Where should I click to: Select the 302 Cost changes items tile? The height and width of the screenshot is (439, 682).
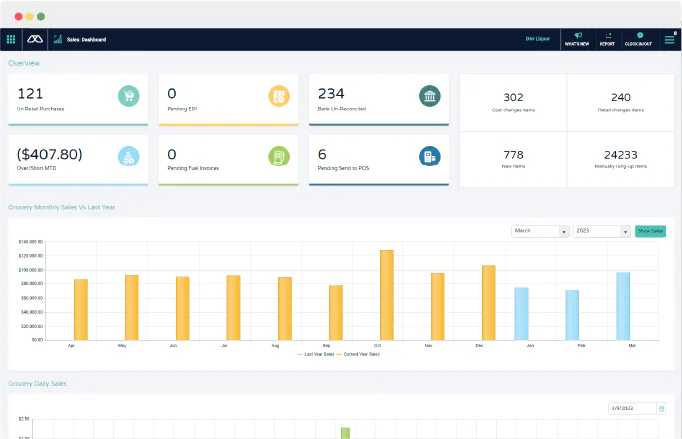point(513,102)
